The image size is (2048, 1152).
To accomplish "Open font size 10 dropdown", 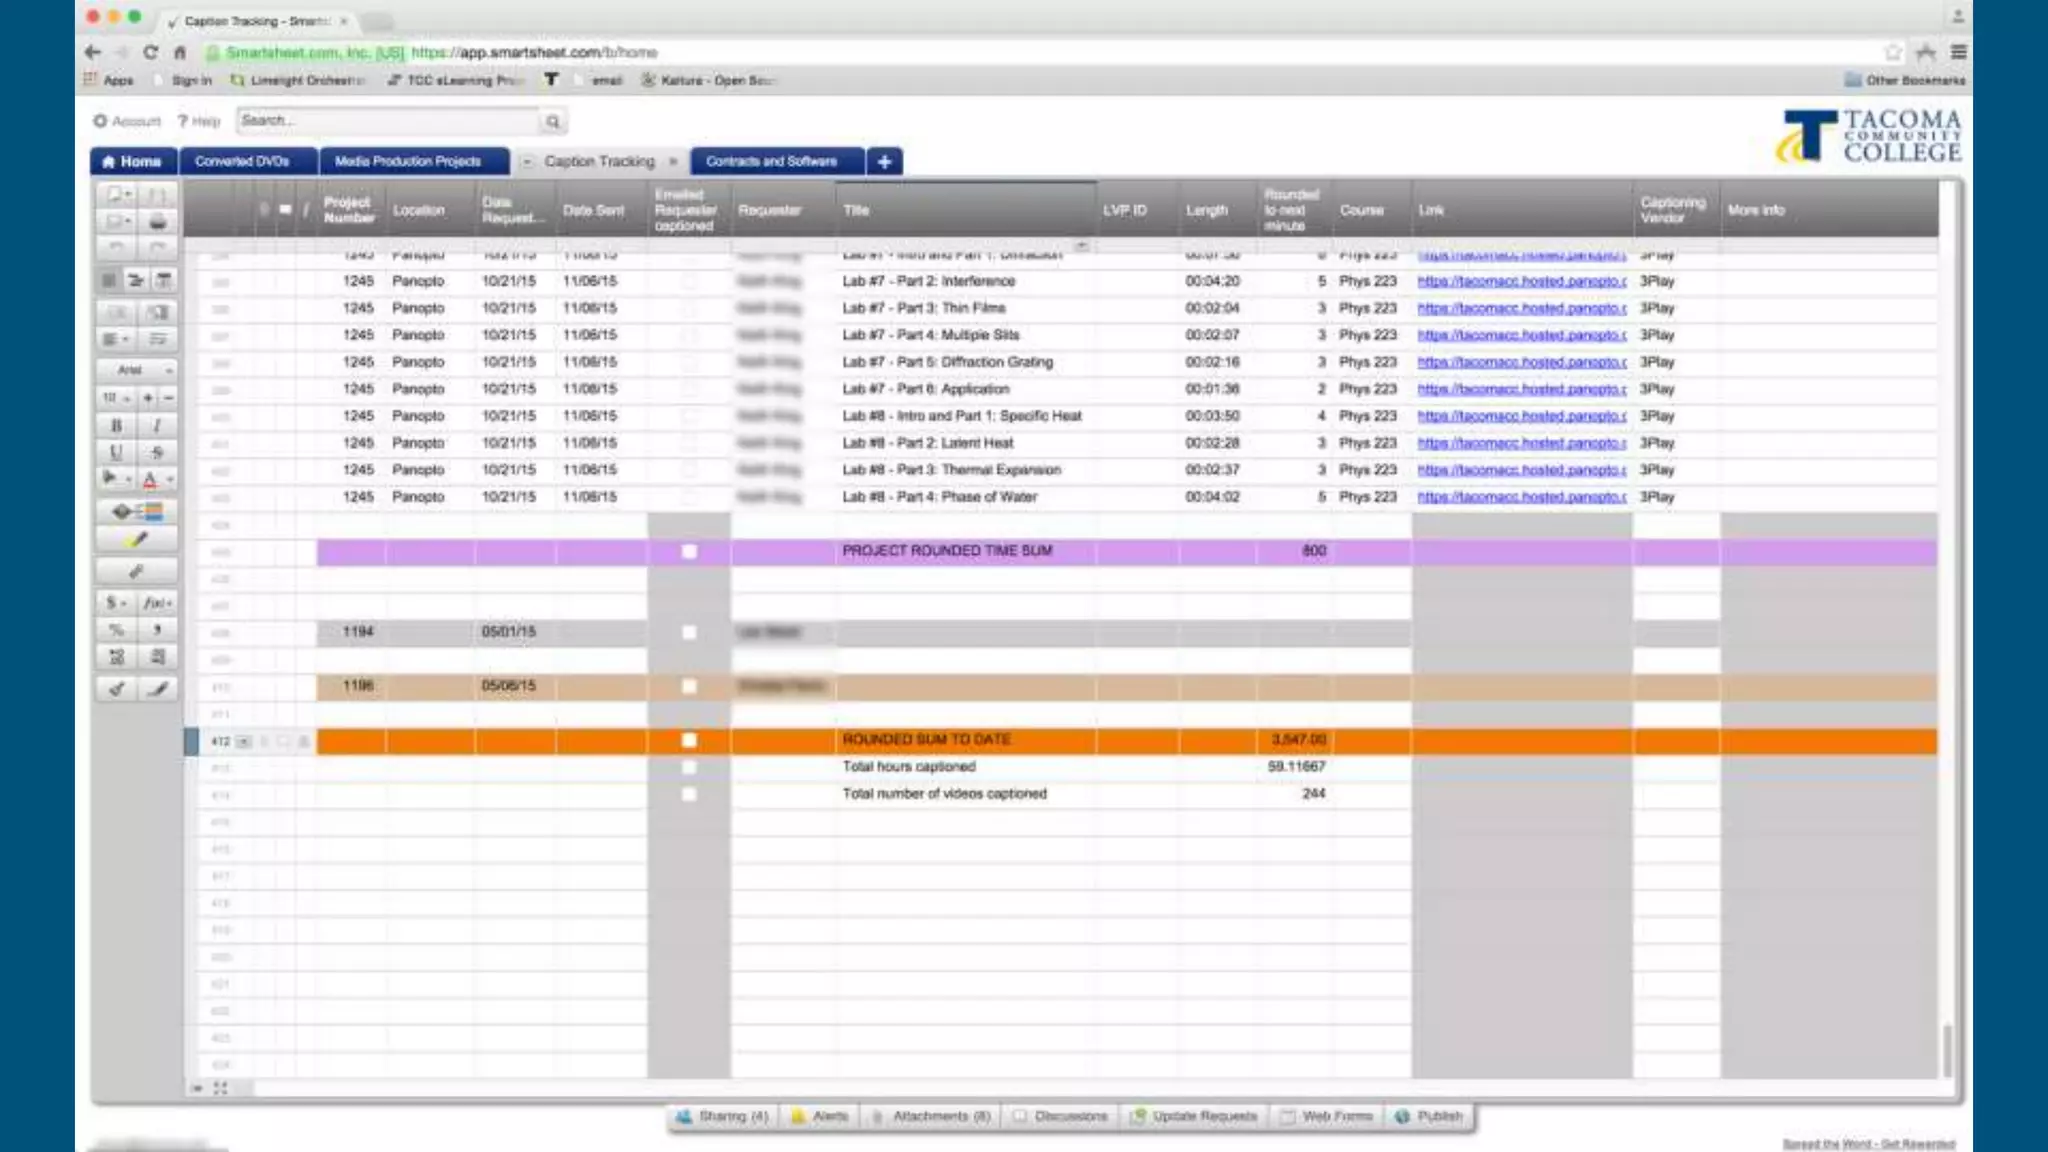I will coord(117,397).
